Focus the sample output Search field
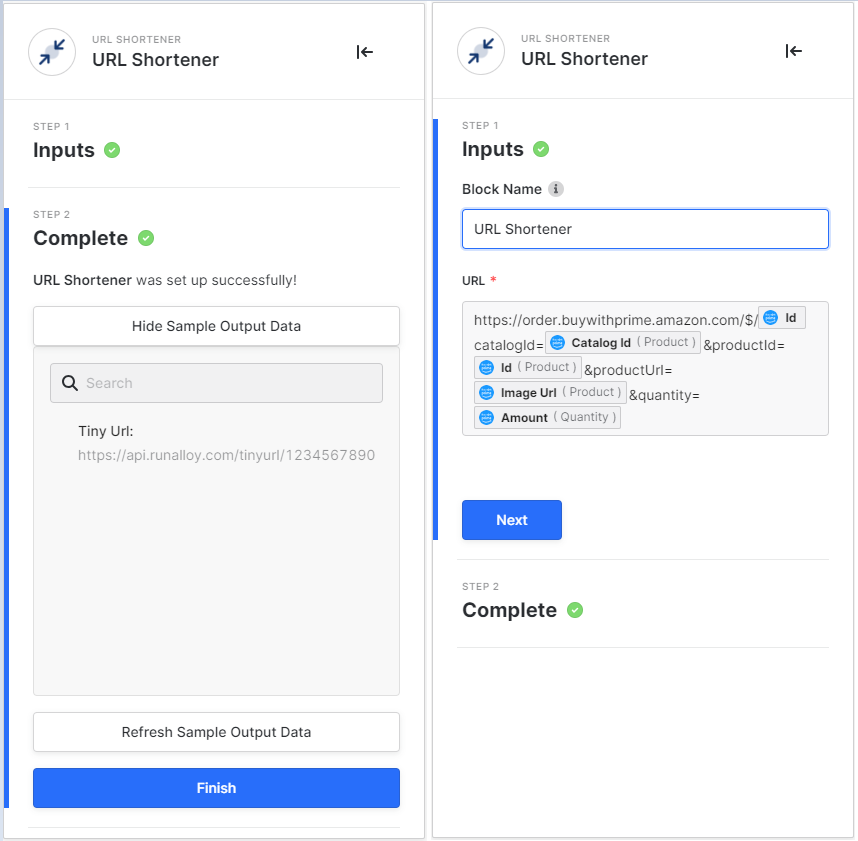Screen dimensions: 858x841 230,383
